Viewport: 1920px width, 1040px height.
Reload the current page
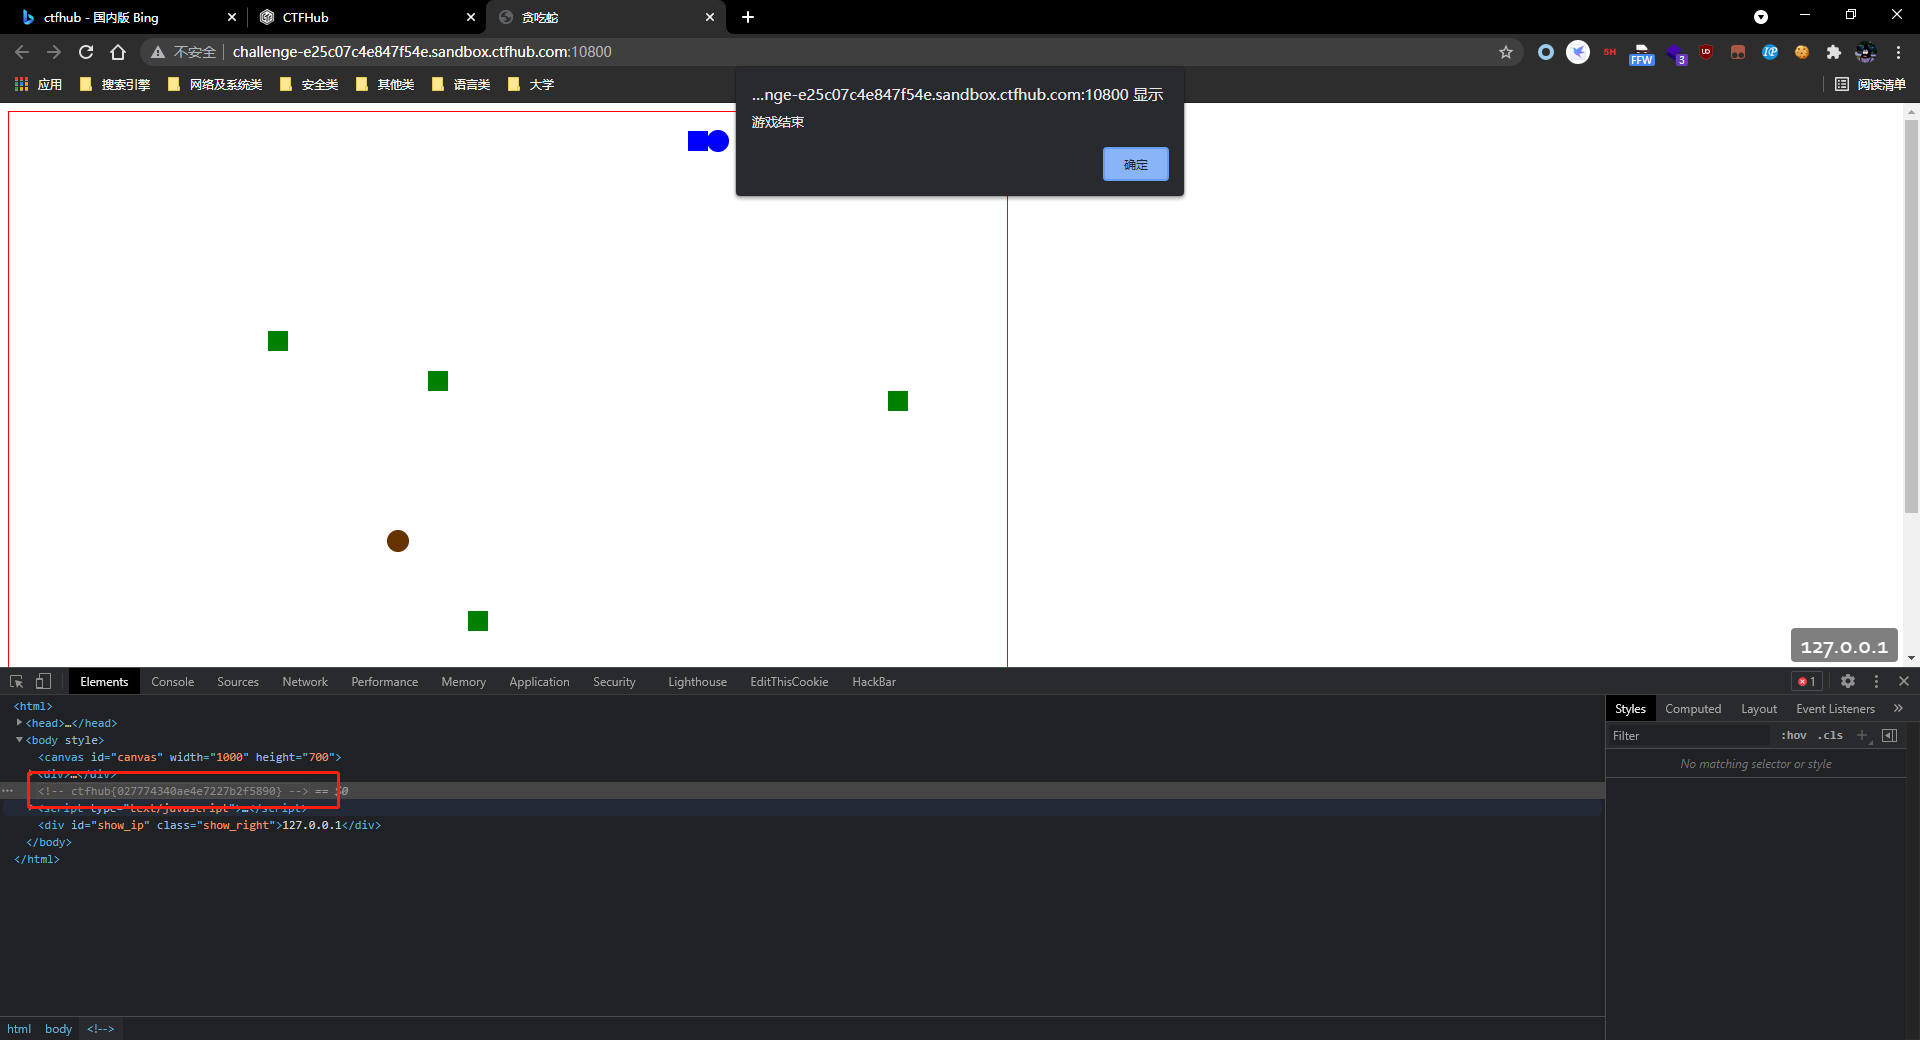86,52
